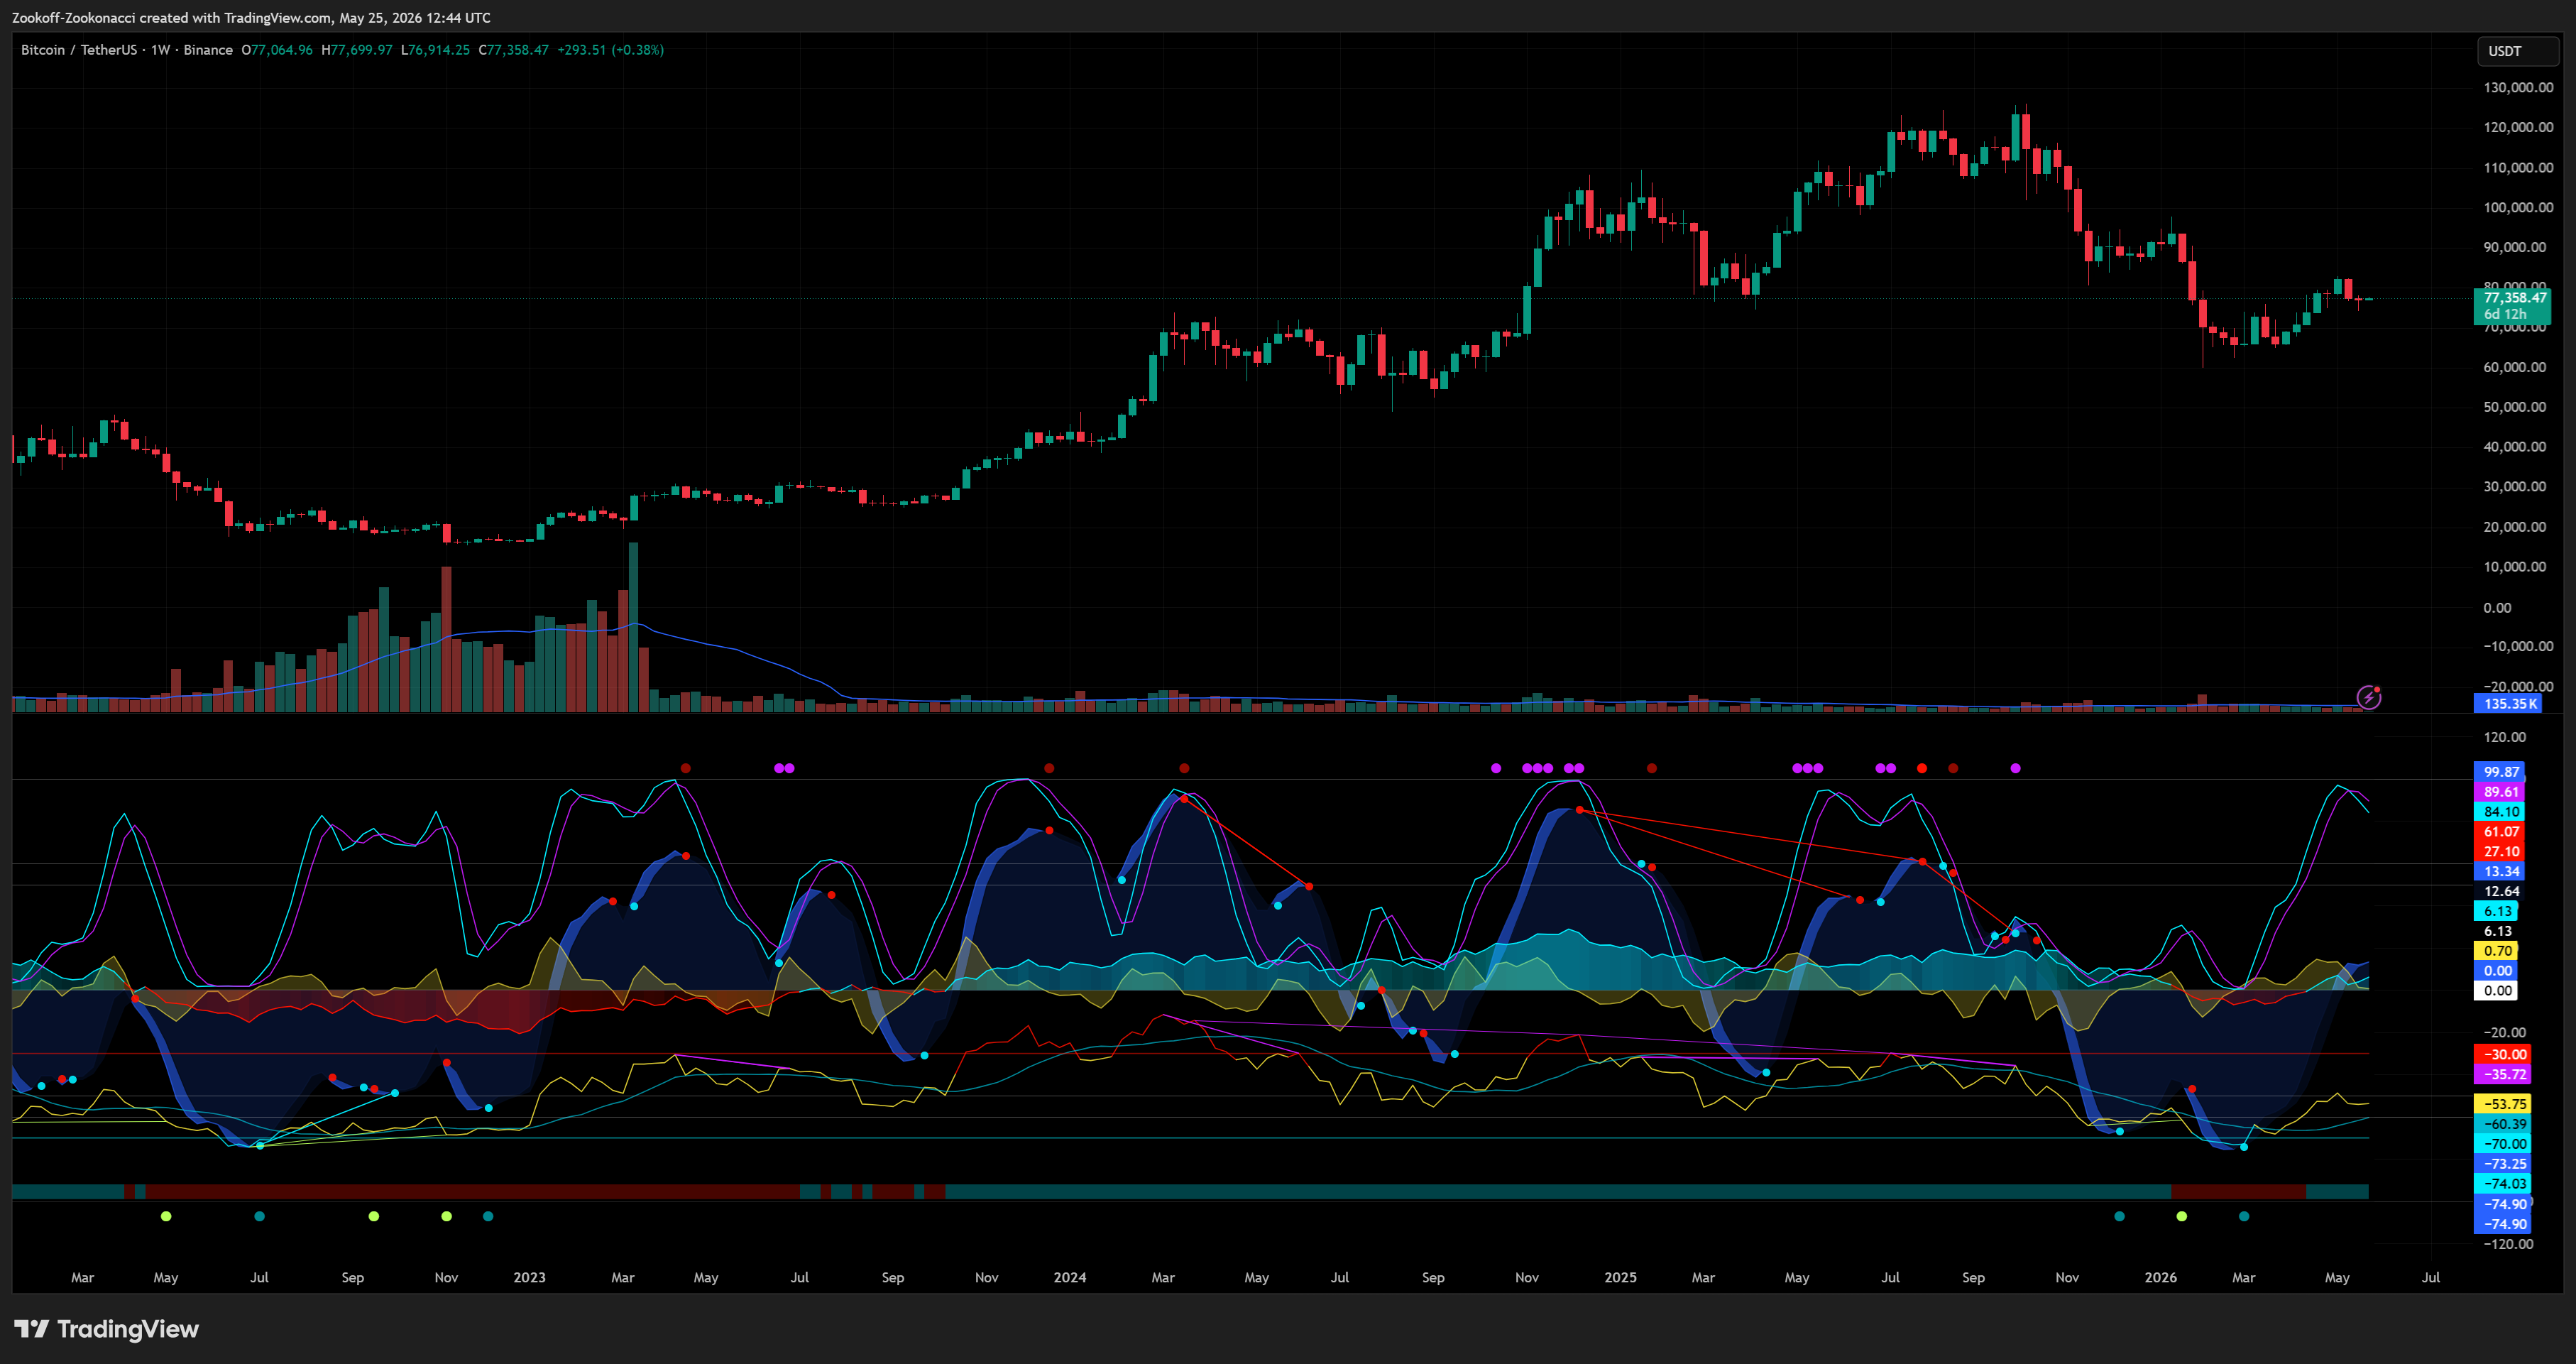
Task: Click the magenta -35.72 indicator value
Action: (x=2503, y=1075)
